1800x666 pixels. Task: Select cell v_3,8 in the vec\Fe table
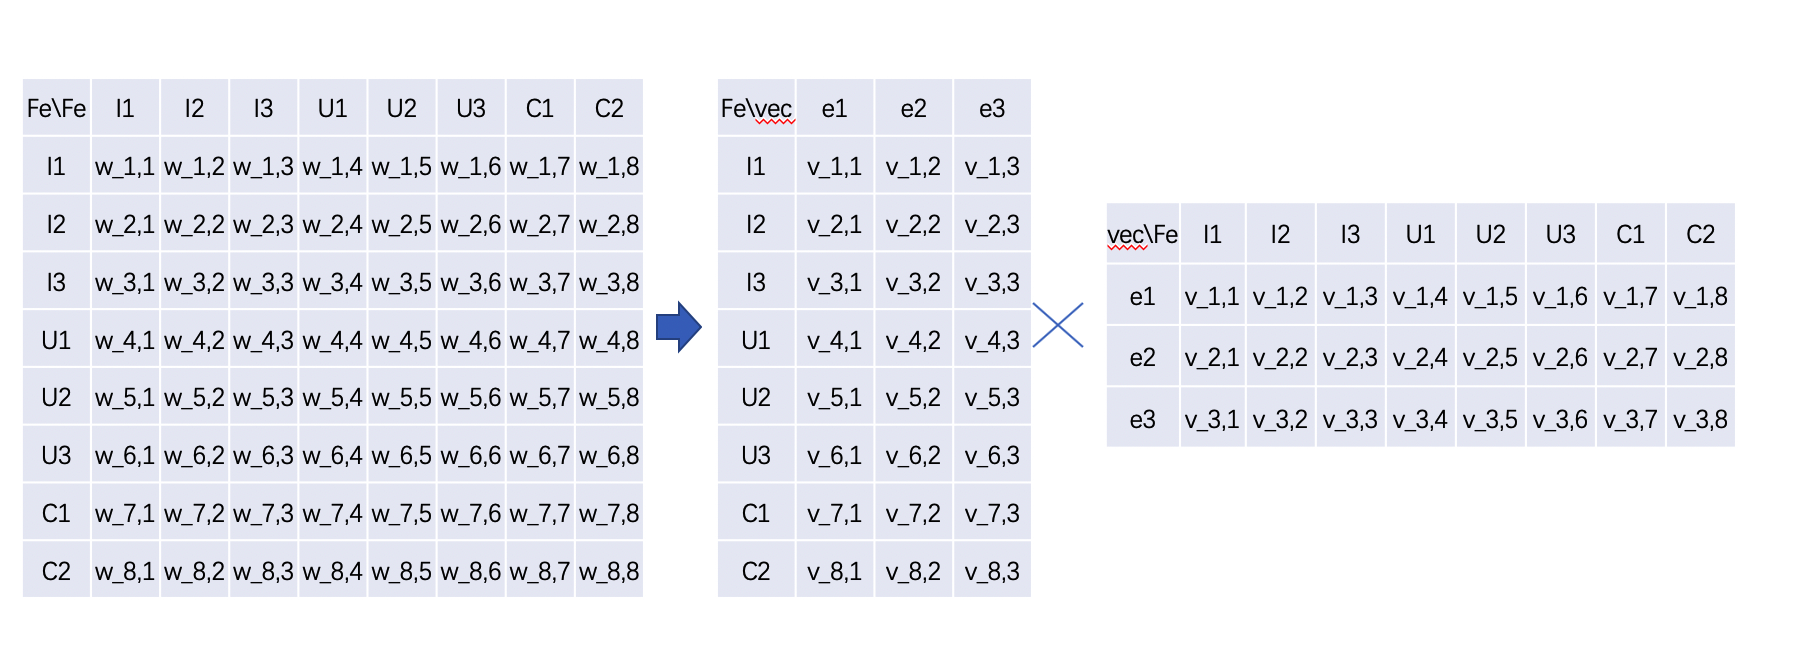pyautogui.click(x=1700, y=420)
